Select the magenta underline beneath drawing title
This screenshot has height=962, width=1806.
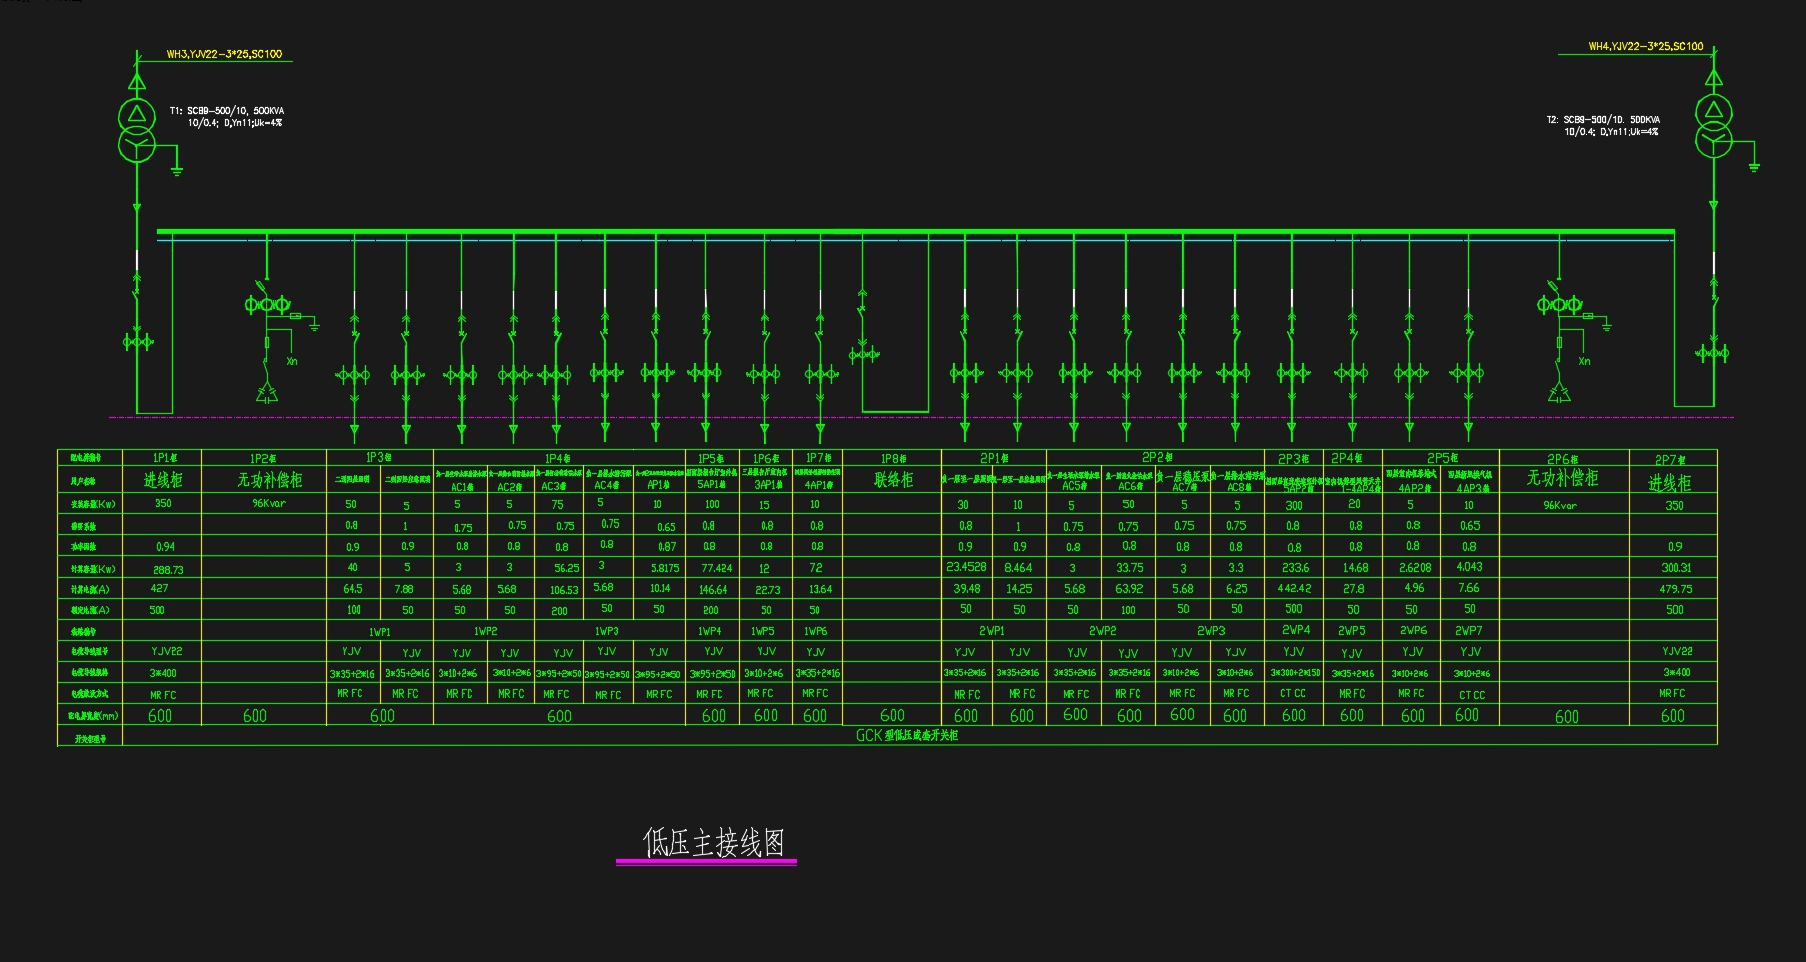point(706,860)
